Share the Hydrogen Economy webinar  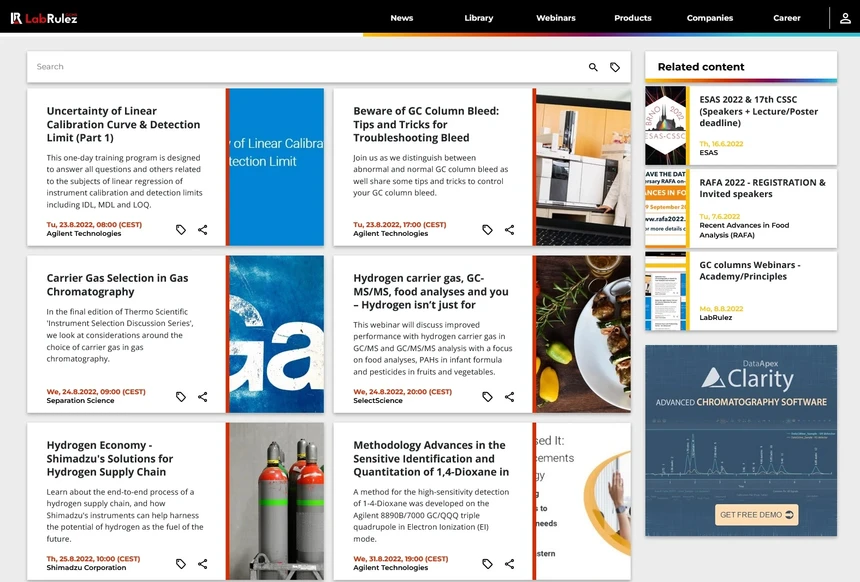(x=202, y=563)
